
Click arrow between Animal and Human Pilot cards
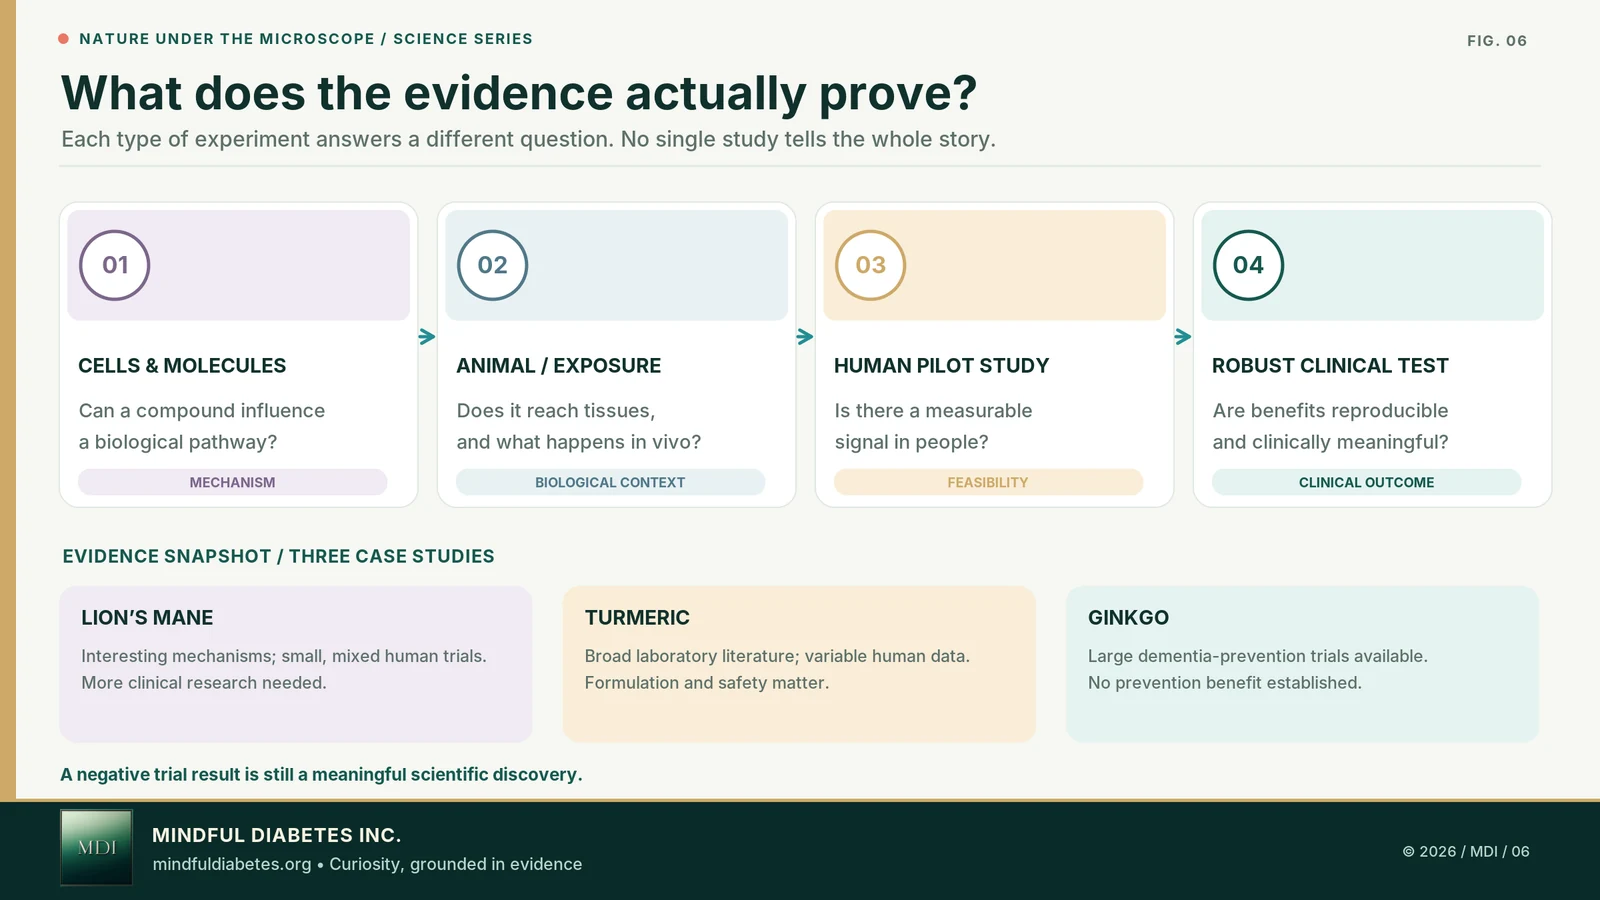[x=805, y=337]
